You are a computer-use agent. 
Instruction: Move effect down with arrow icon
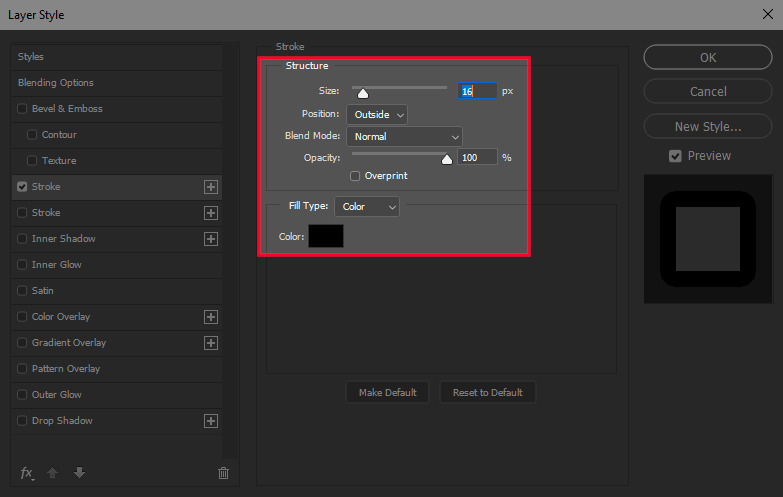click(79, 473)
